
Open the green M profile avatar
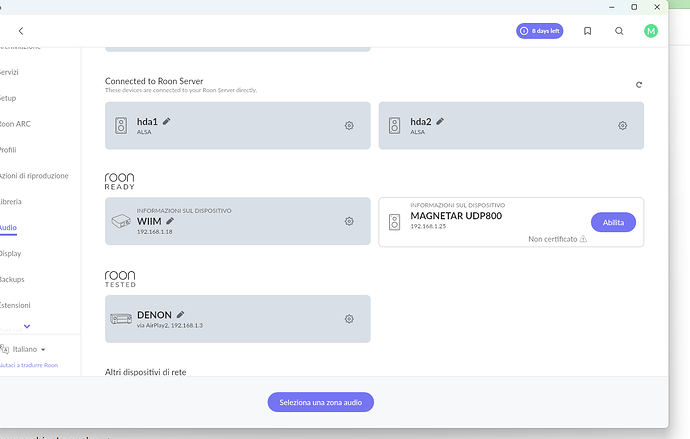coord(652,31)
